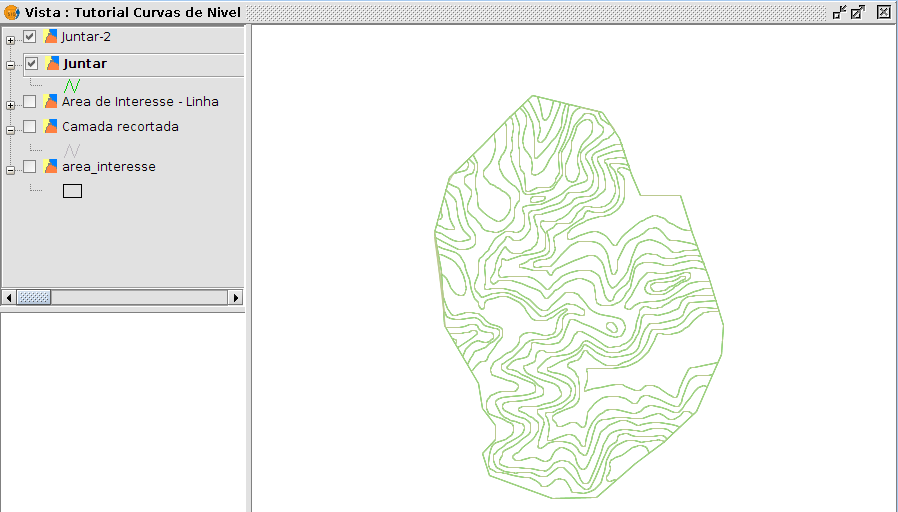The image size is (898, 512).
Task: Show the Camada recortada layer
Action: [x=30, y=127]
